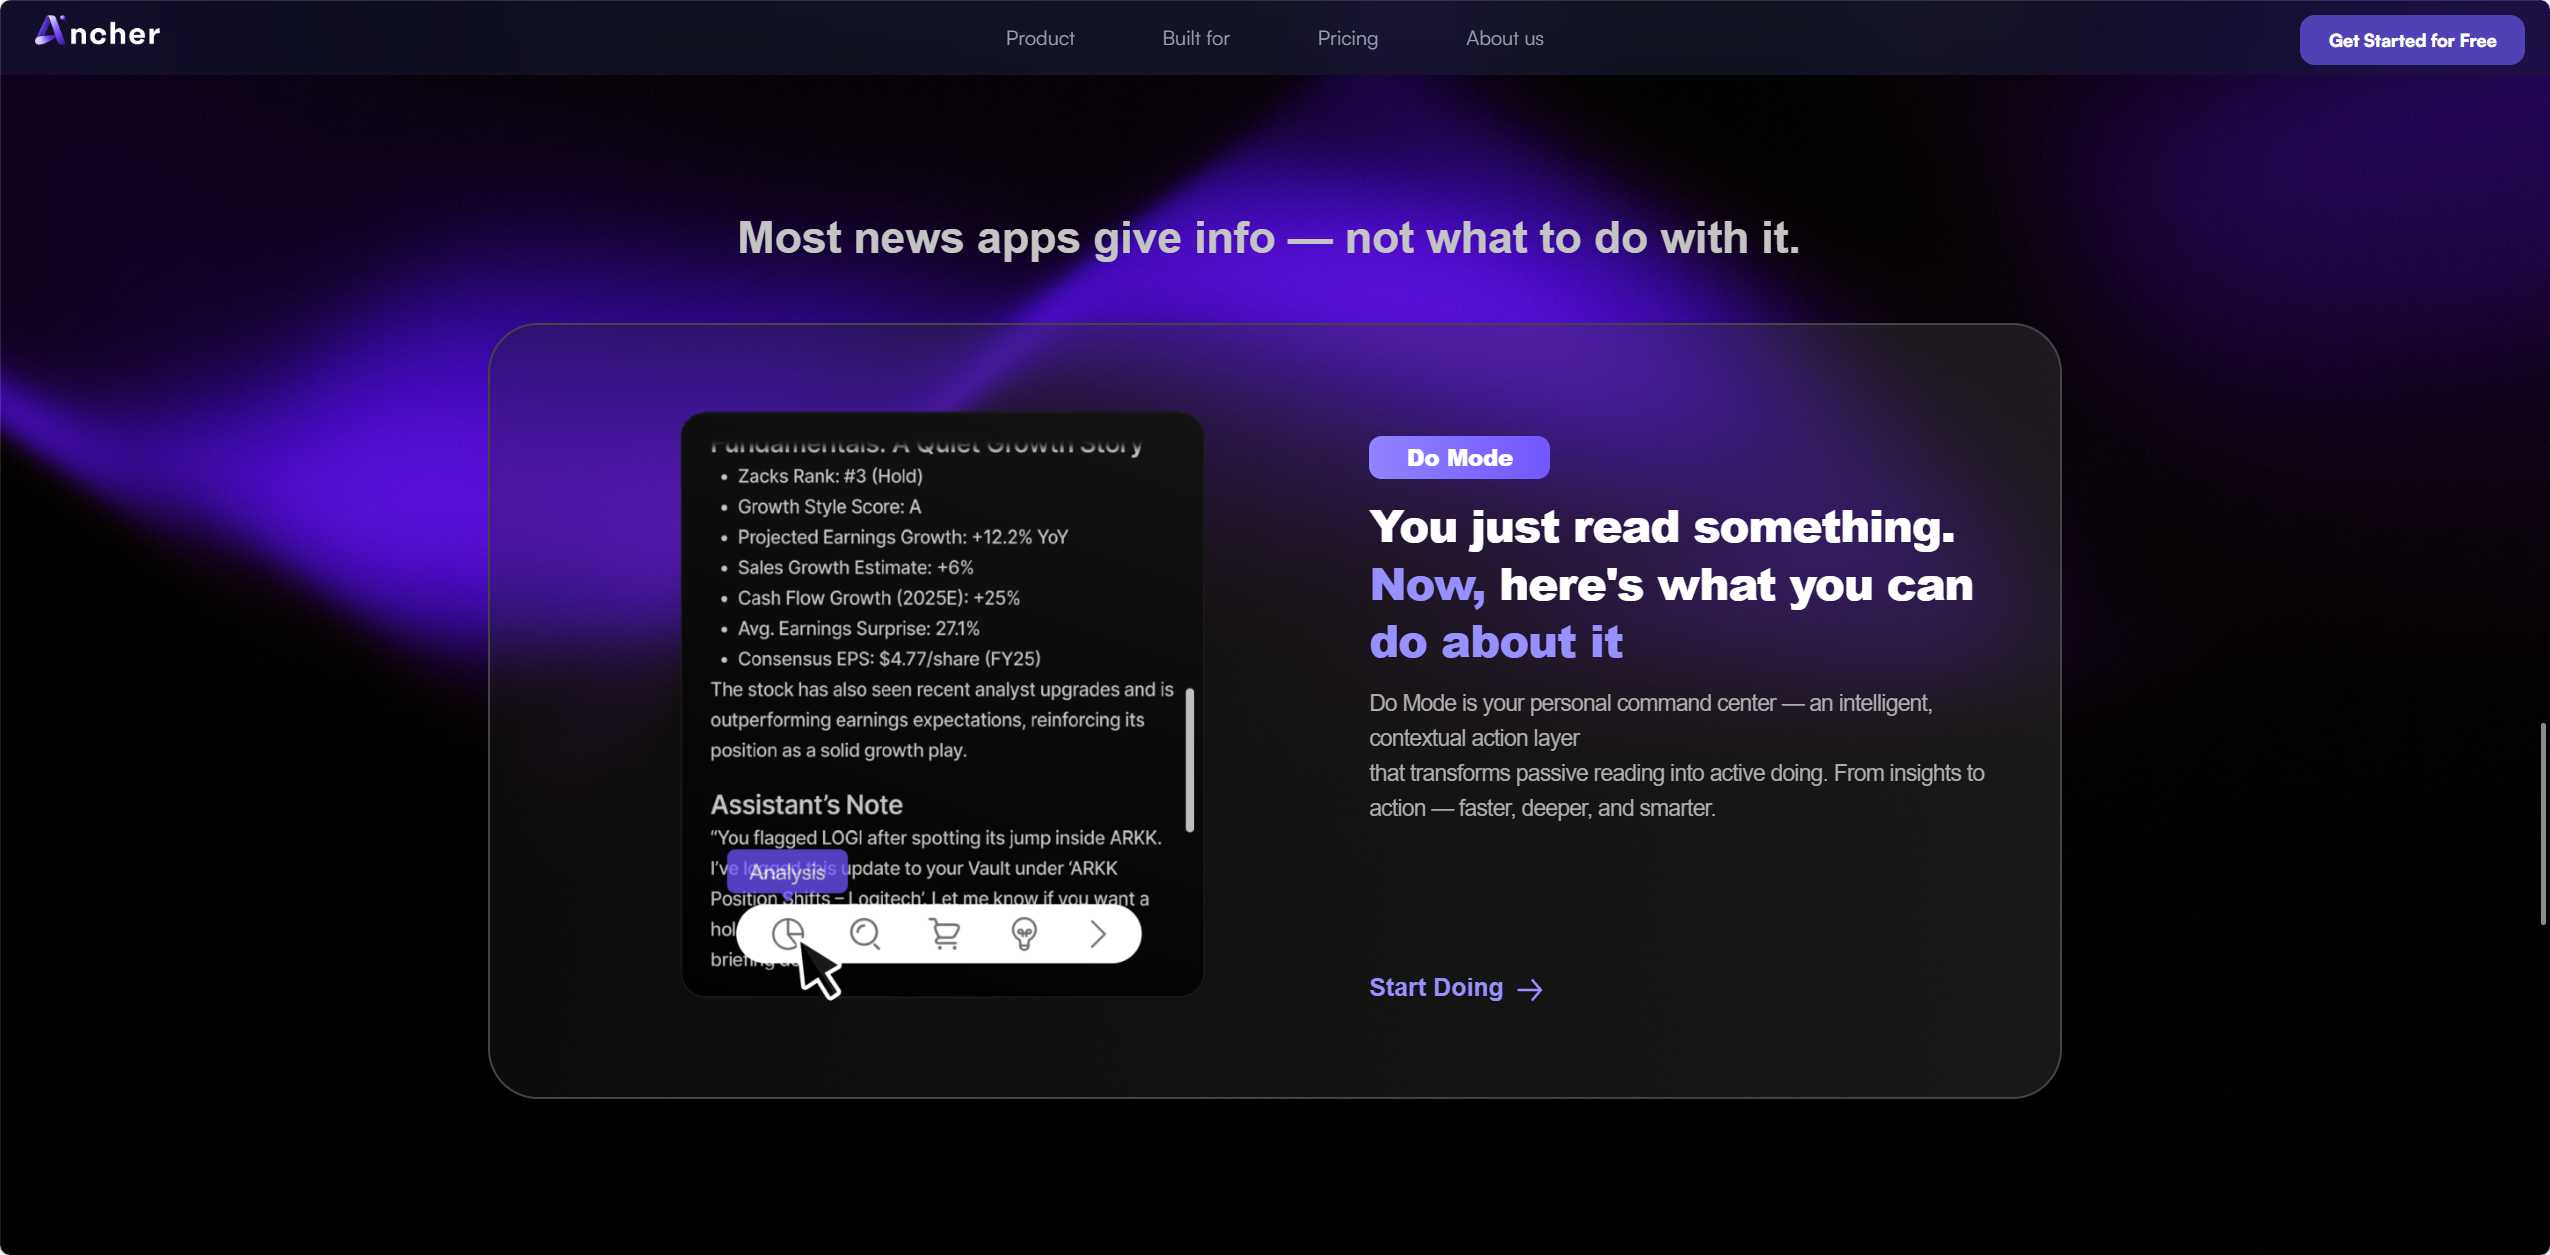Click the demo panel's inner scrollbar

1189,760
